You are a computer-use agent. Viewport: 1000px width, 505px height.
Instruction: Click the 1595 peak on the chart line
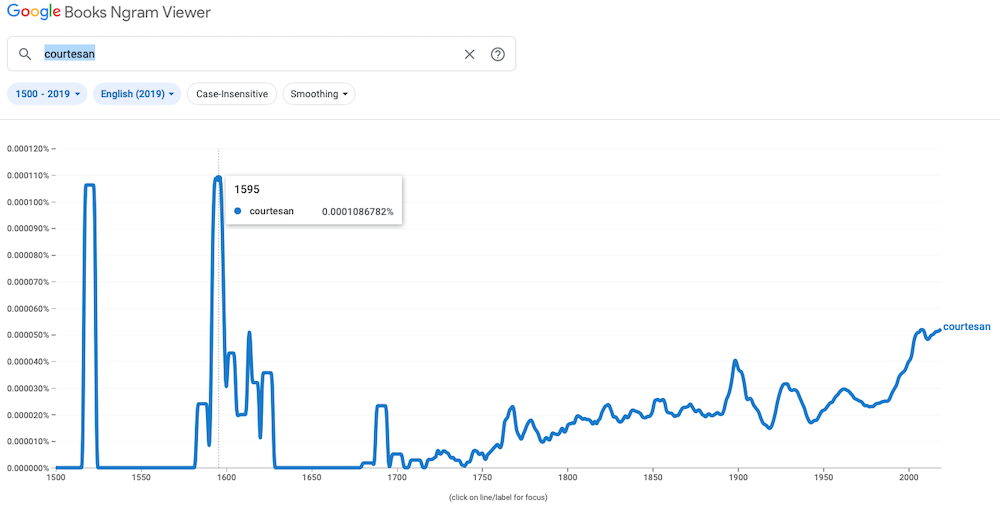[218, 178]
